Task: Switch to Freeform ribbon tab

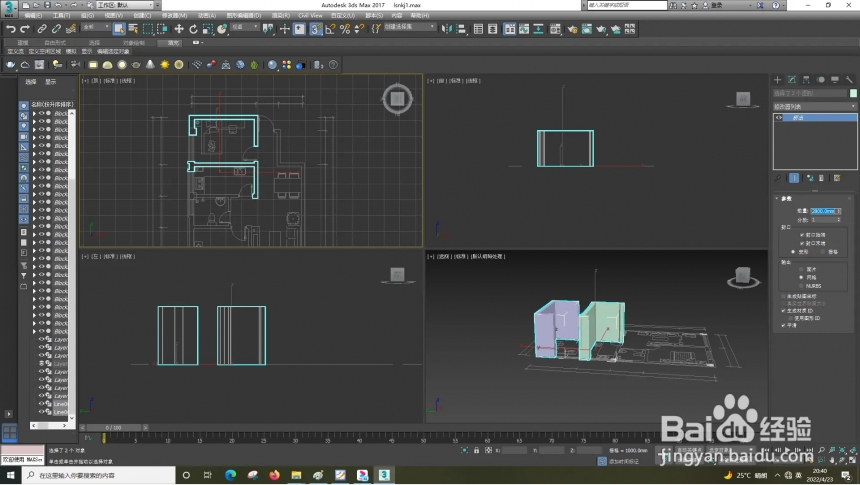Action: 55,43
